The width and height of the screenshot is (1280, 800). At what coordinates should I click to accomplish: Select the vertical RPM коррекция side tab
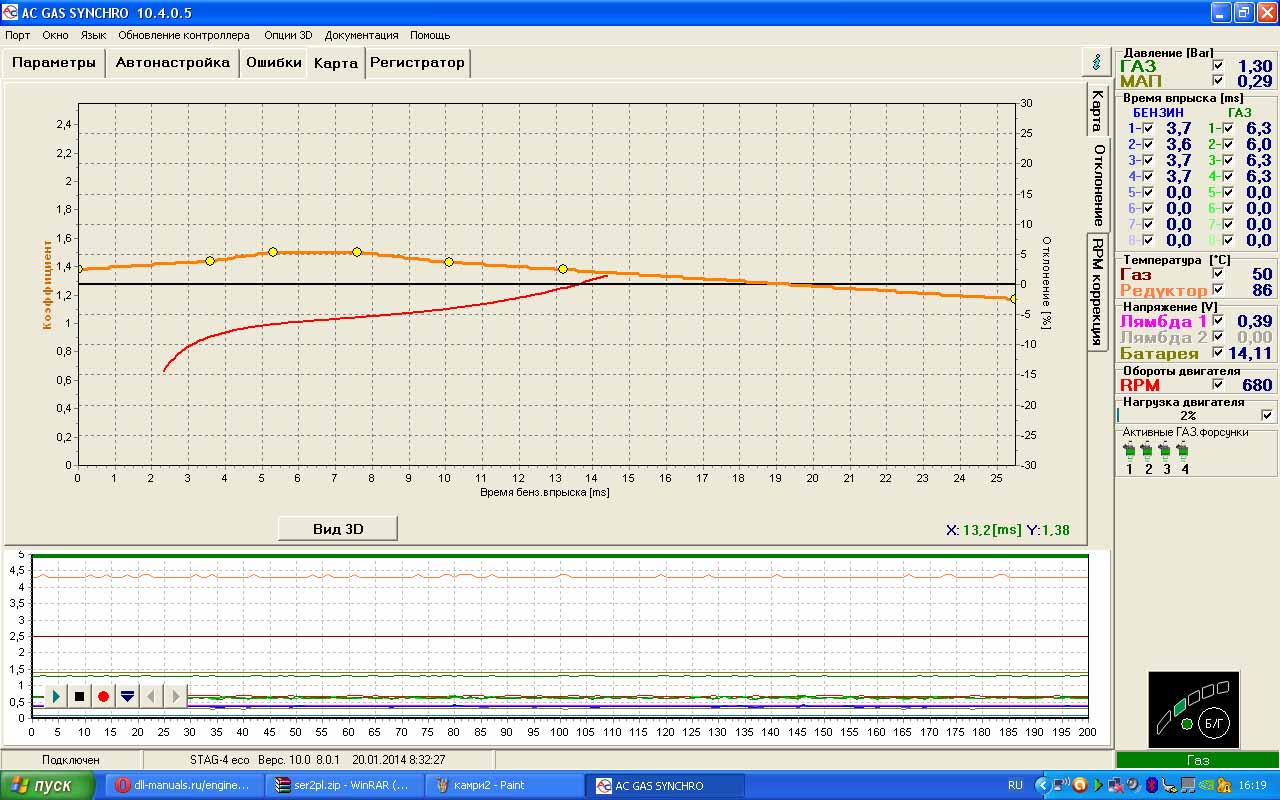[1097, 292]
